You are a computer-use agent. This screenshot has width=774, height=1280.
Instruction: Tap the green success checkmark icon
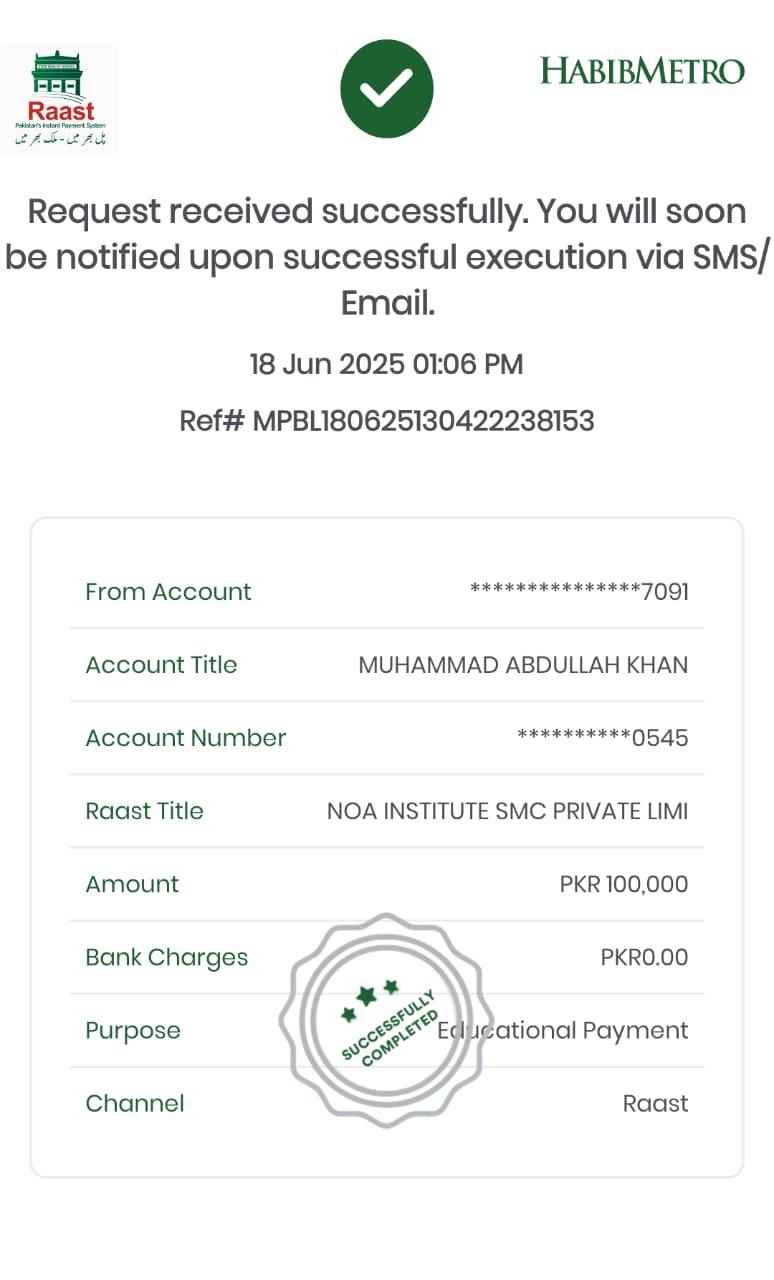(x=387, y=89)
